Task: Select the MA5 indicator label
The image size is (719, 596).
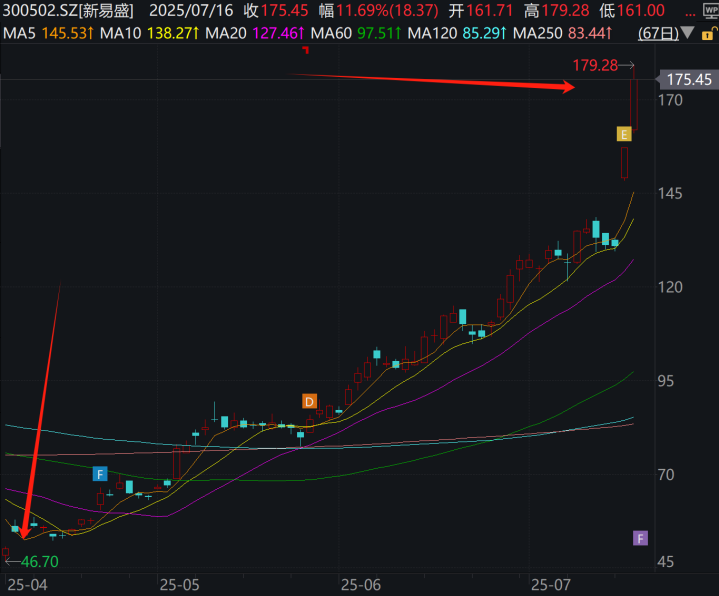Action: [x=19, y=33]
